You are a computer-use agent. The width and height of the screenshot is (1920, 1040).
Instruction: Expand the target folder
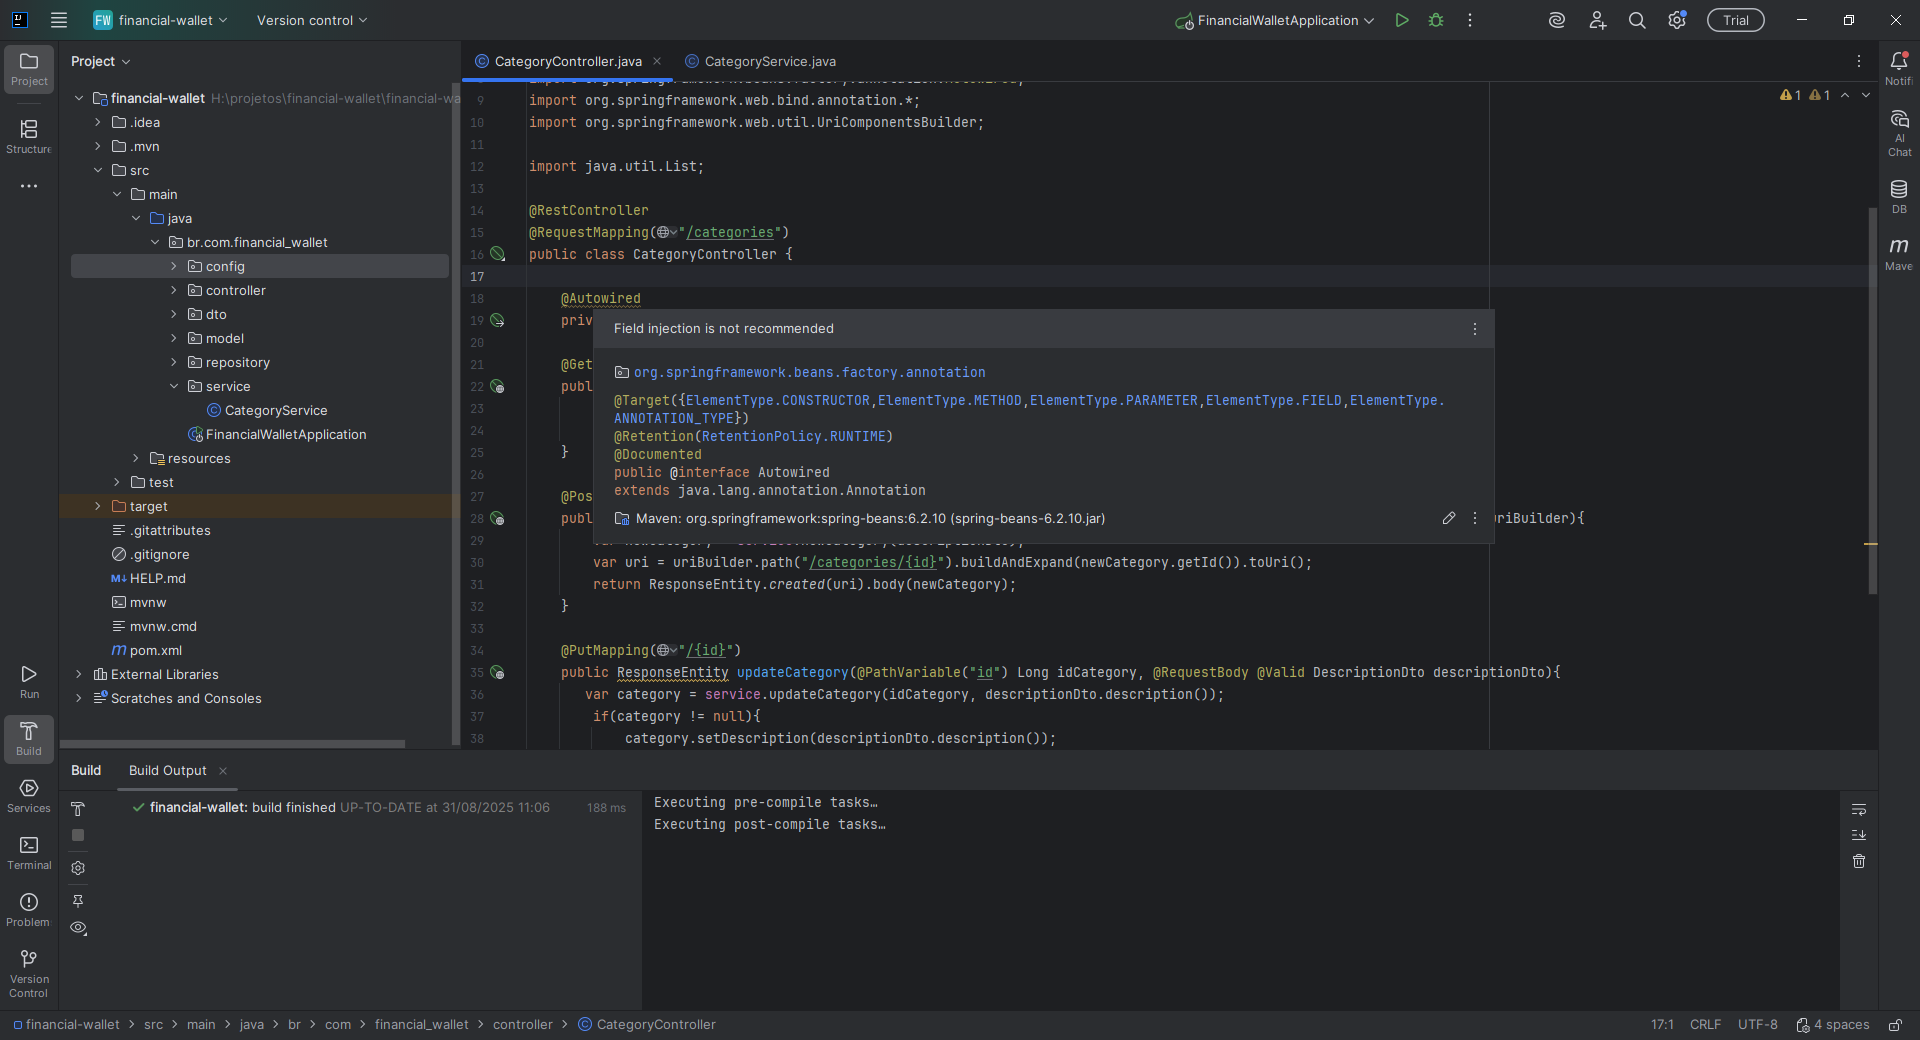pos(98,506)
